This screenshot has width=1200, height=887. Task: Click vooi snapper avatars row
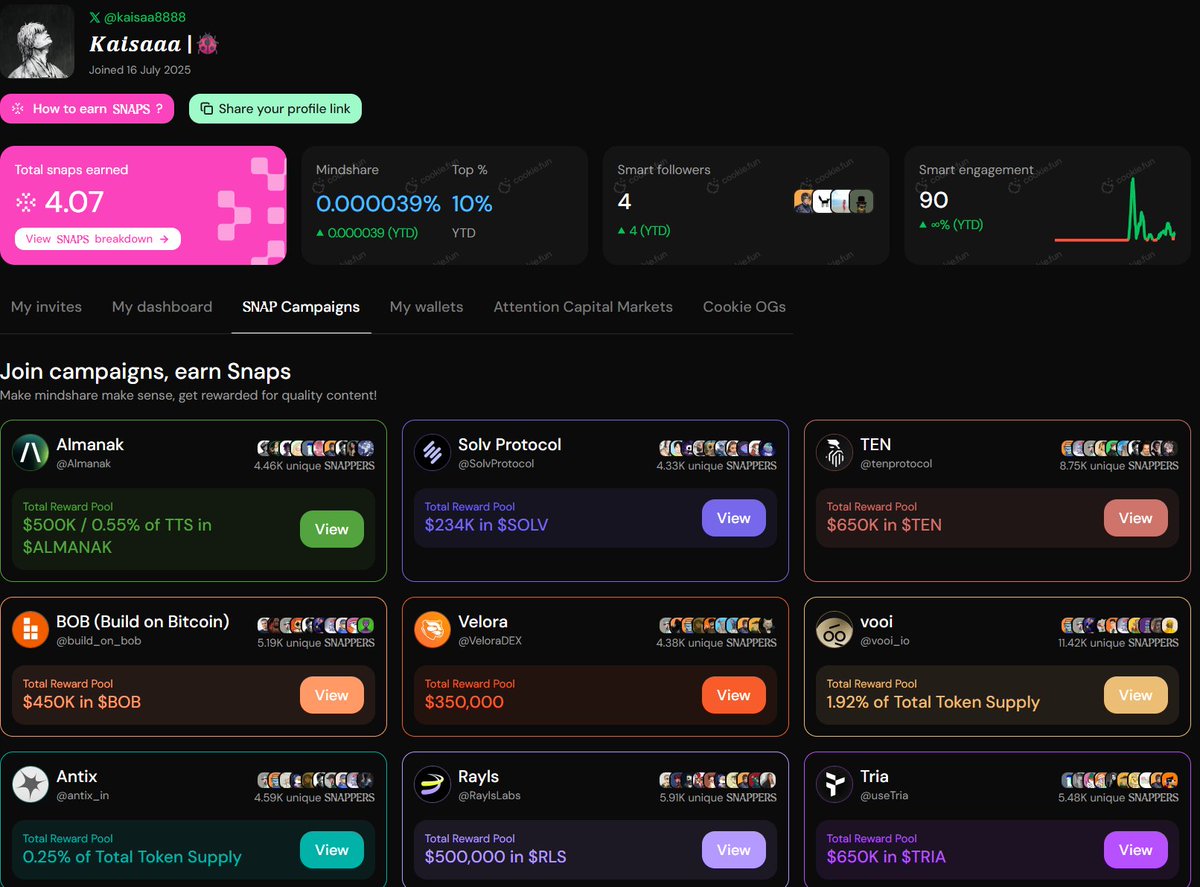point(1120,625)
